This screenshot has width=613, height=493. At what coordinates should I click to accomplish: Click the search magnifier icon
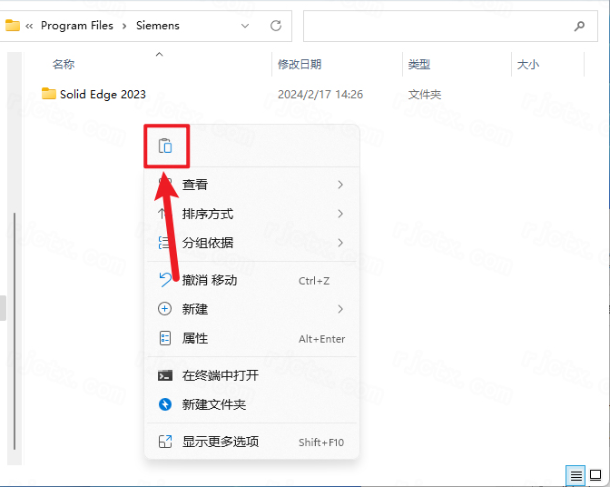(579, 25)
